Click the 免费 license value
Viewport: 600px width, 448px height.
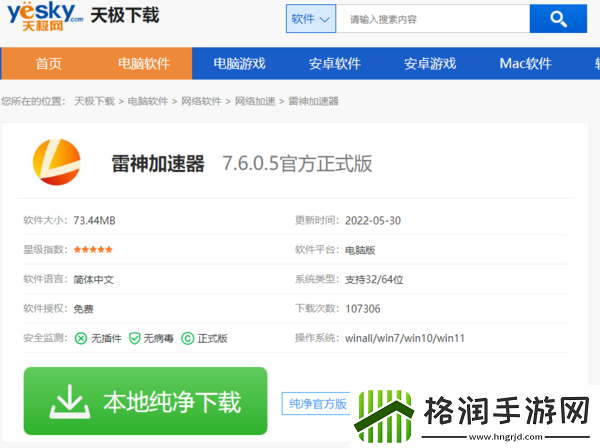pos(83,309)
